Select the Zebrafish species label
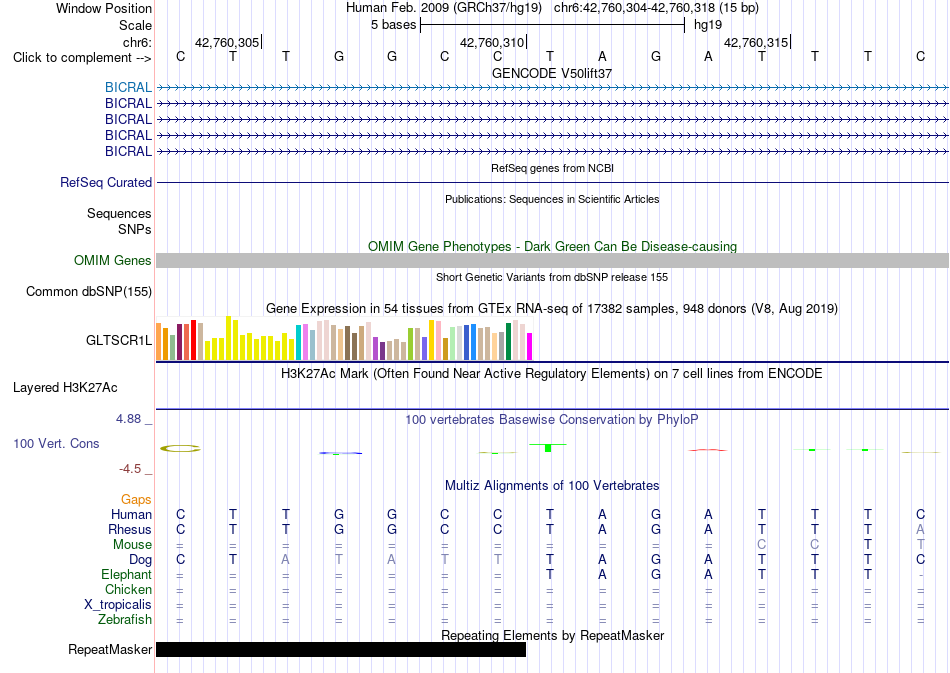The height and width of the screenshot is (673, 950). coord(125,620)
